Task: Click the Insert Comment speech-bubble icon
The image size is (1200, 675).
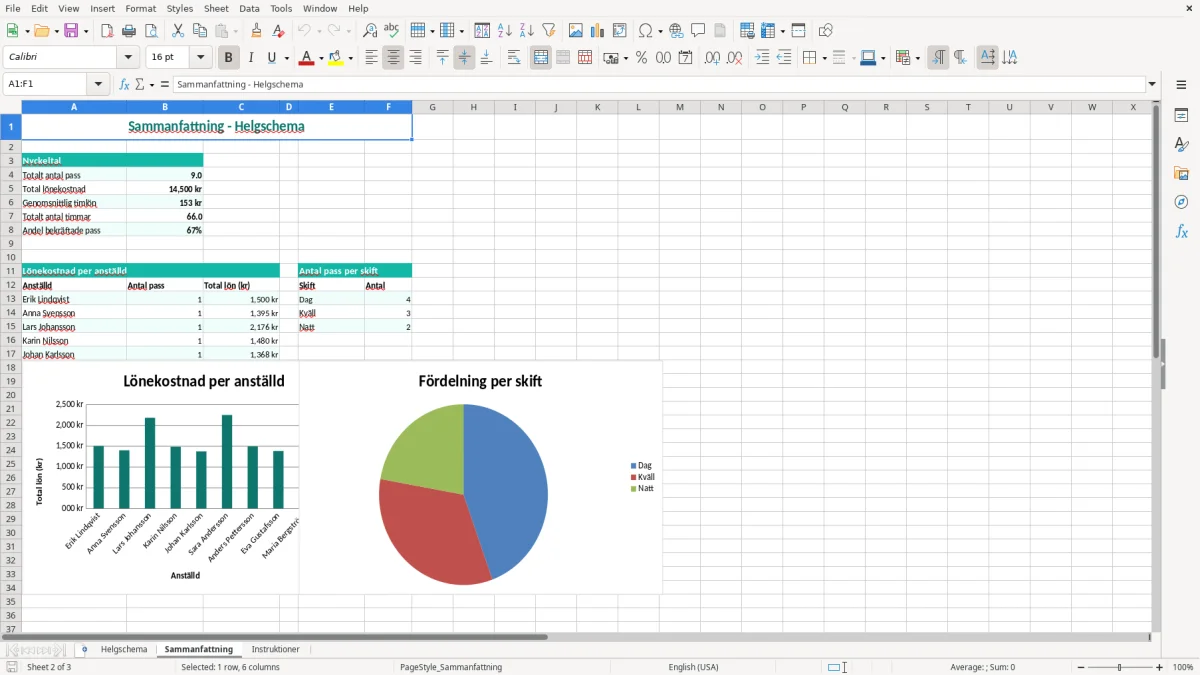Action: (698, 31)
